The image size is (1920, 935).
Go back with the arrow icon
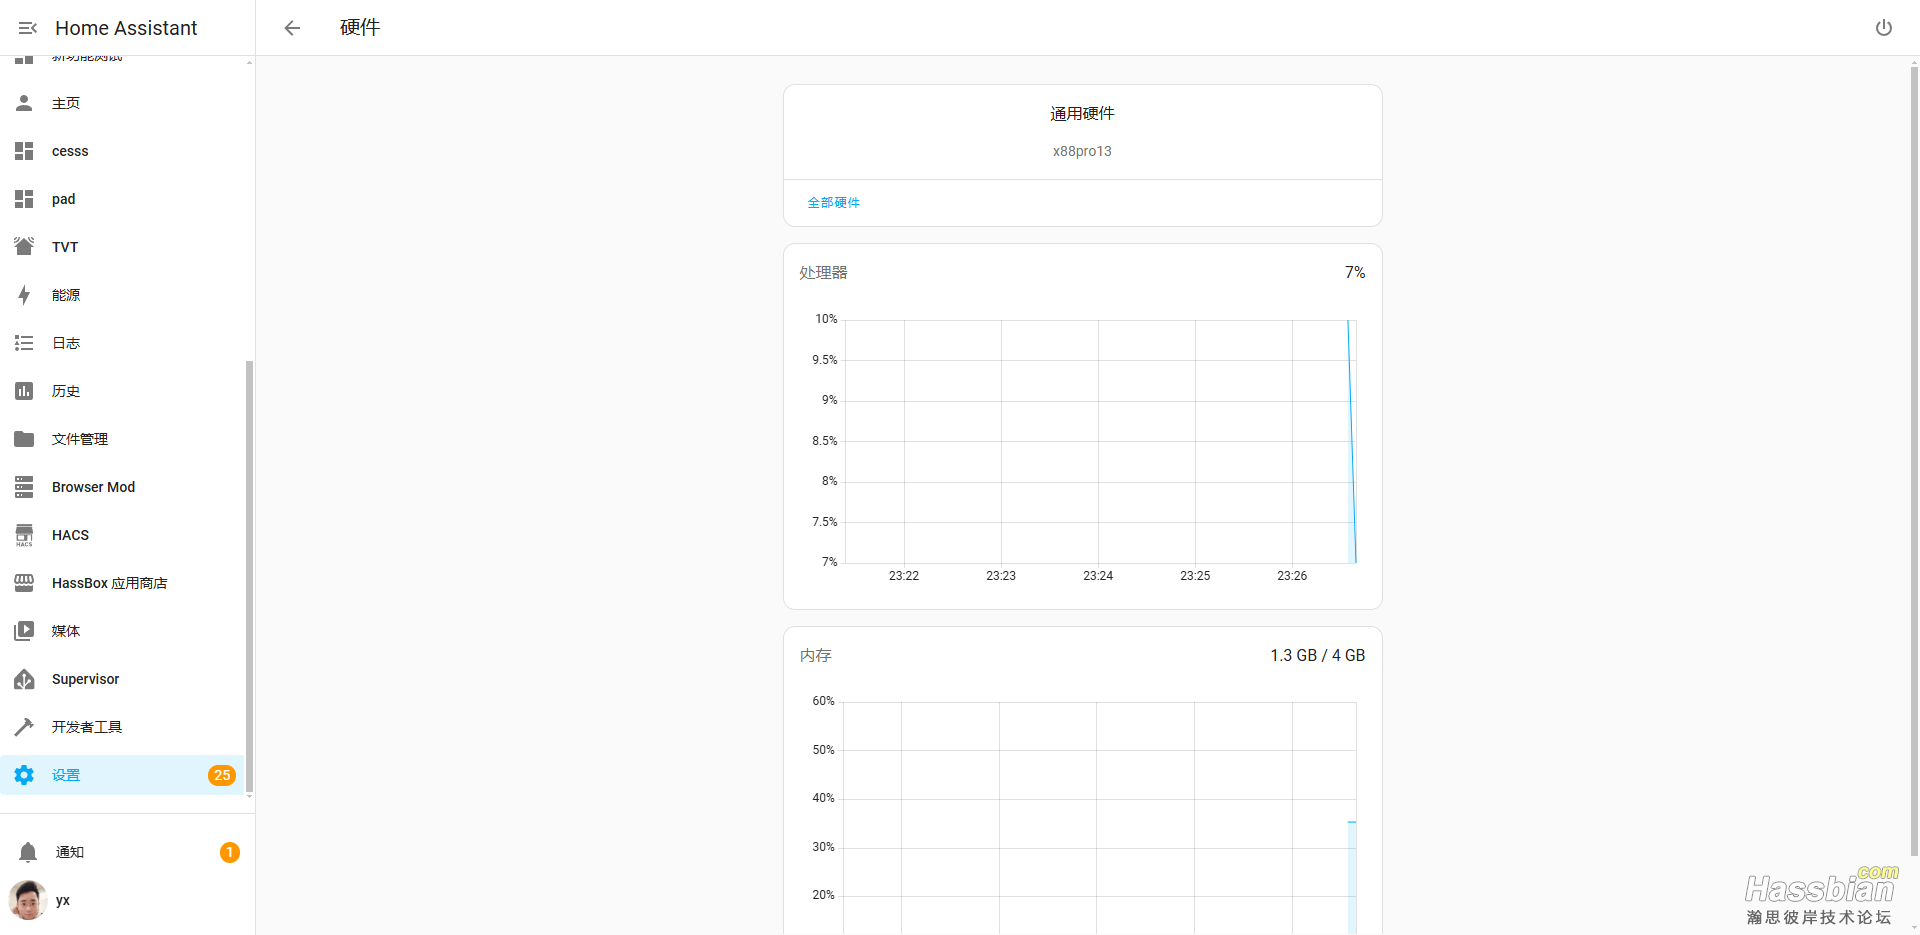(292, 28)
